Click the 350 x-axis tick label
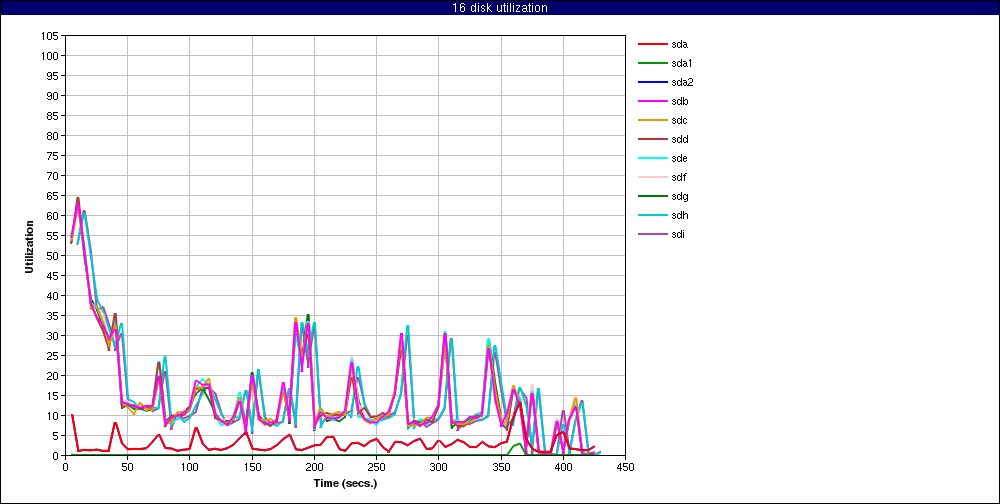1000x504 pixels. coord(501,467)
